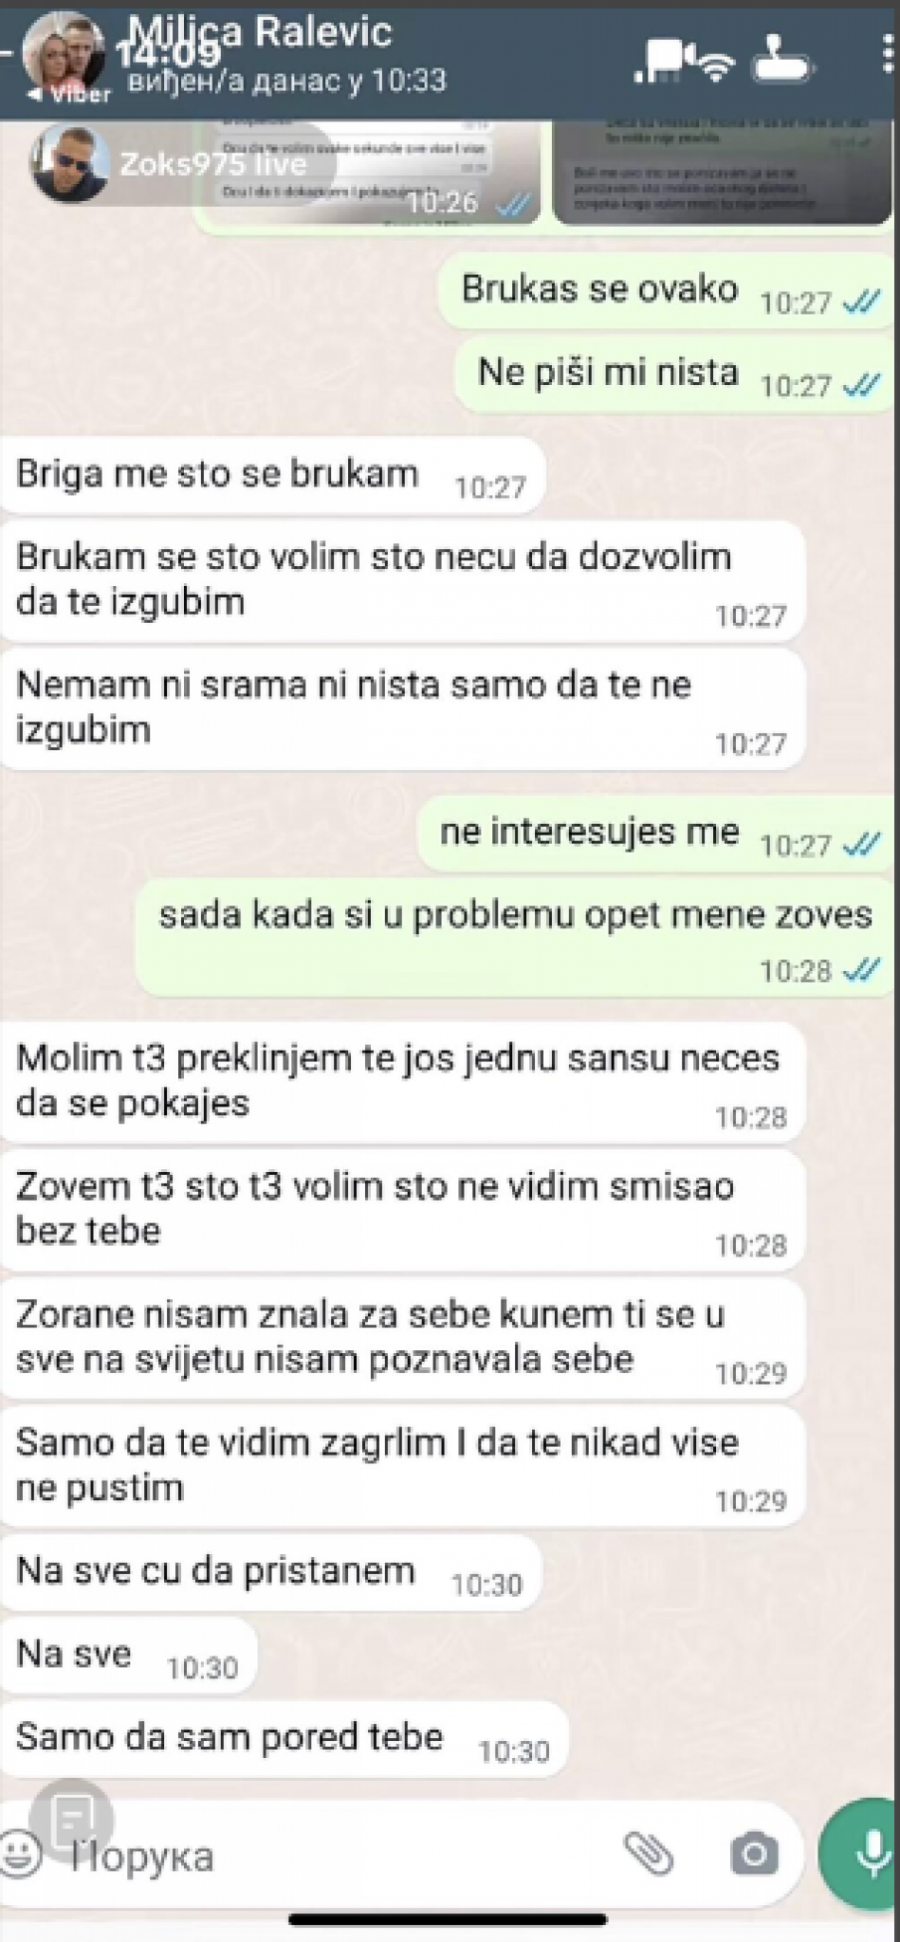Start a video call from header
This screenshot has height=1942, width=900.
click(x=657, y=61)
